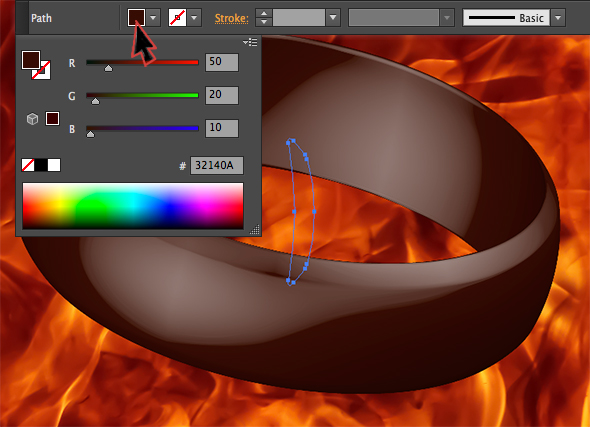590x427 pixels.
Task: Click the blue B slider handle
Action: (90, 134)
